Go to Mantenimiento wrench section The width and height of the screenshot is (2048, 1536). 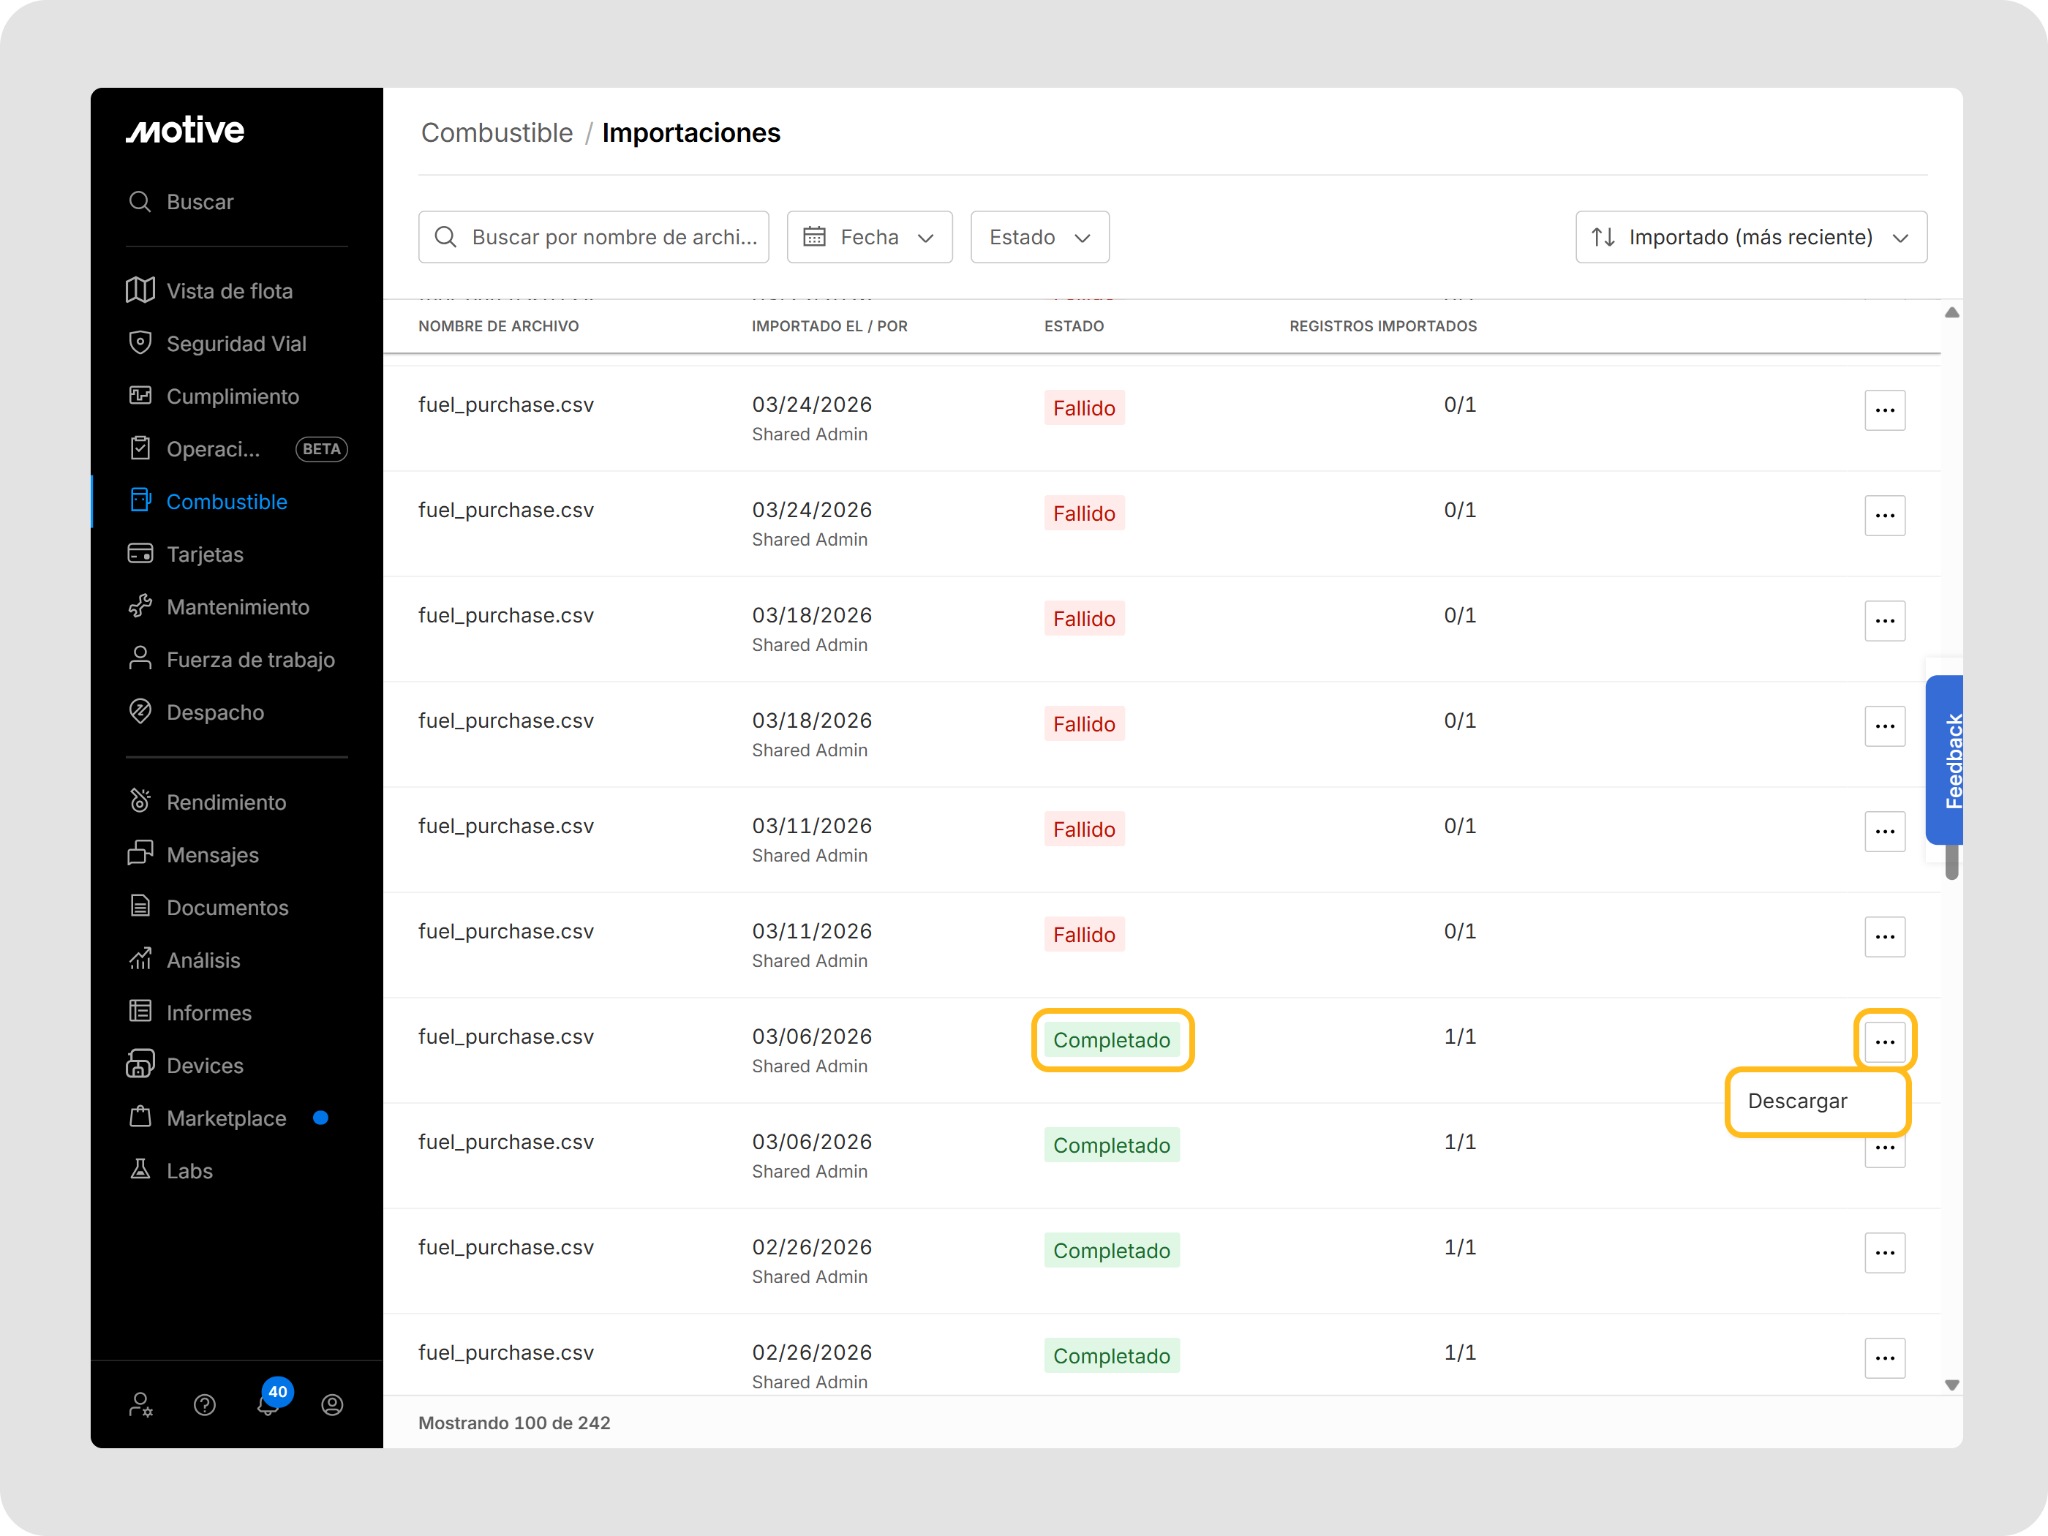point(219,607)
